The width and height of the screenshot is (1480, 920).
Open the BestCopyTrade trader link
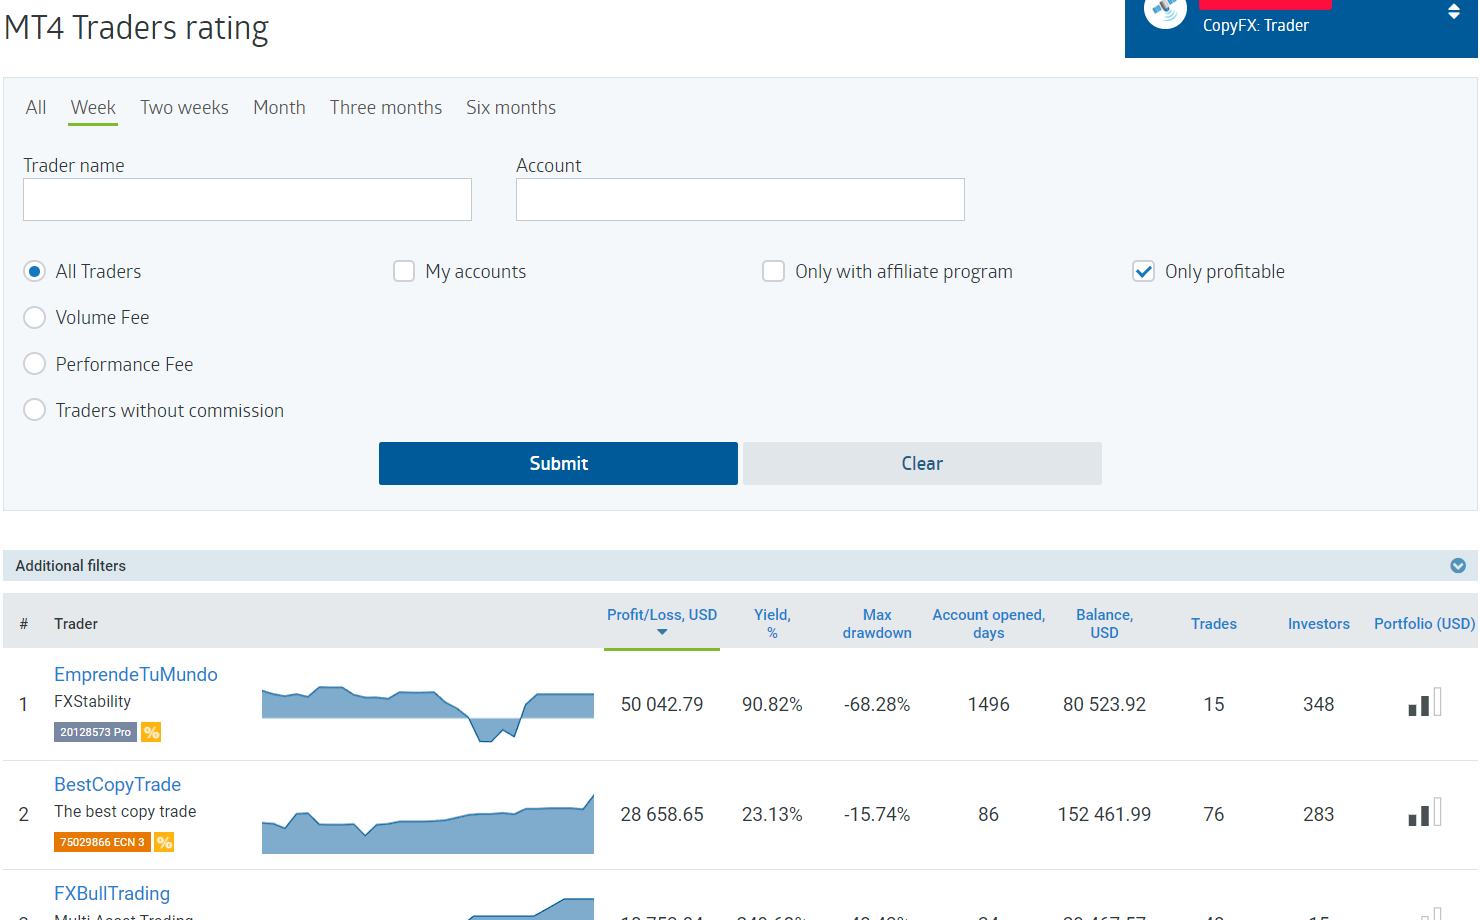(x=117, y=784)
